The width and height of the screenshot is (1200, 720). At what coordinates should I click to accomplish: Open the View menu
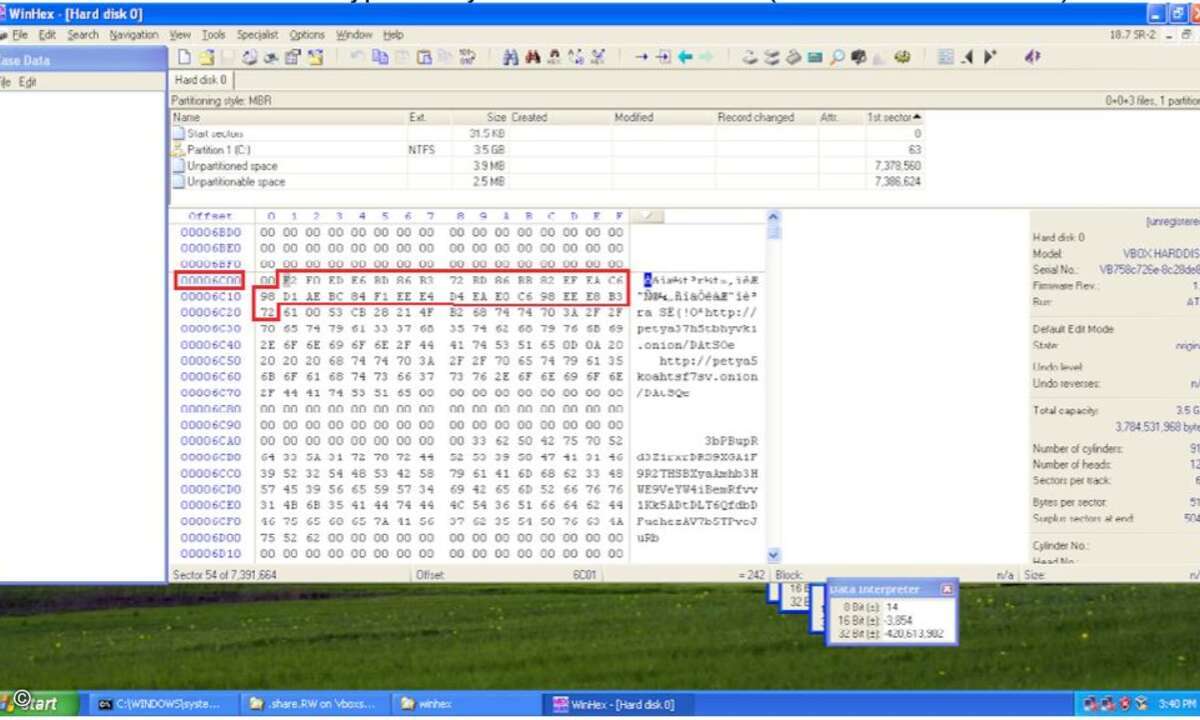coord(180,34)
